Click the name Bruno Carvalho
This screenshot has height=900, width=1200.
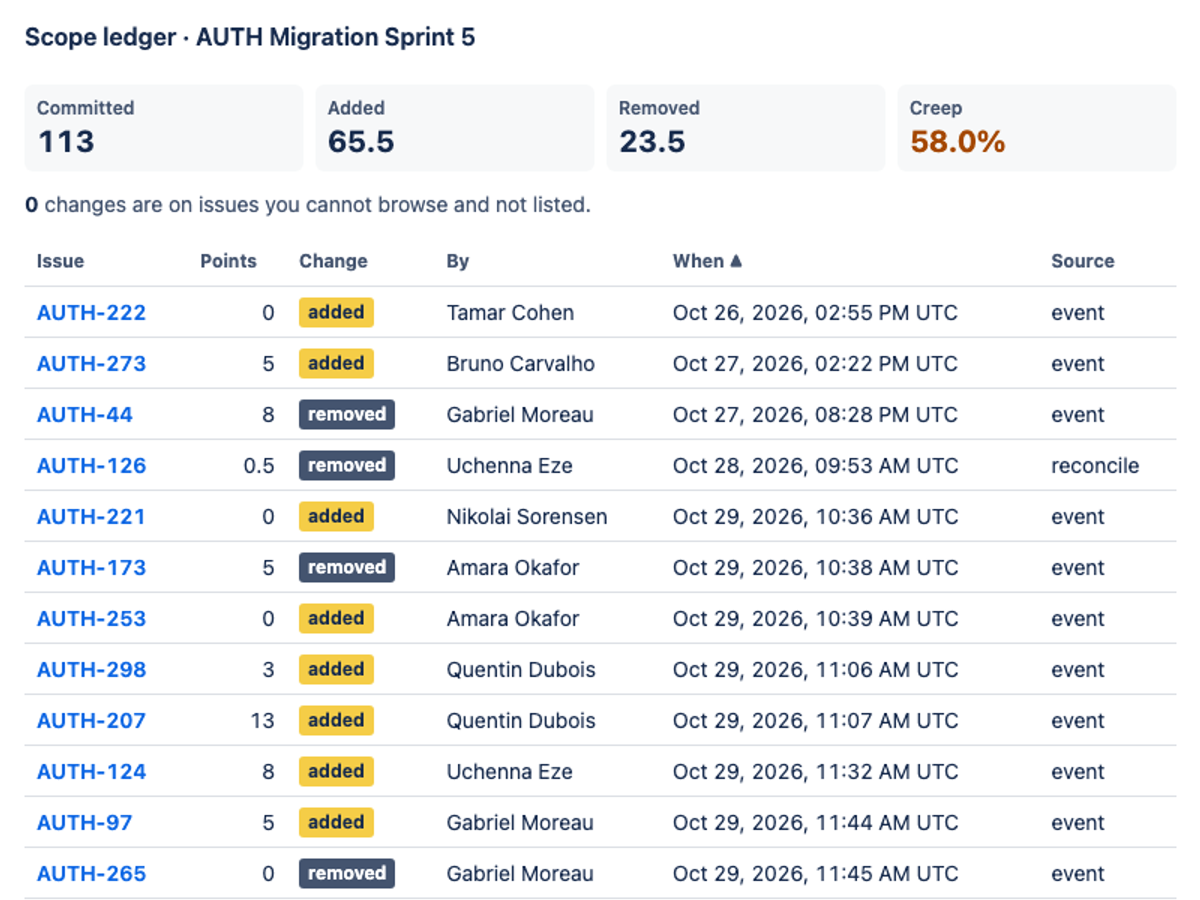click(x=521, y=364)
